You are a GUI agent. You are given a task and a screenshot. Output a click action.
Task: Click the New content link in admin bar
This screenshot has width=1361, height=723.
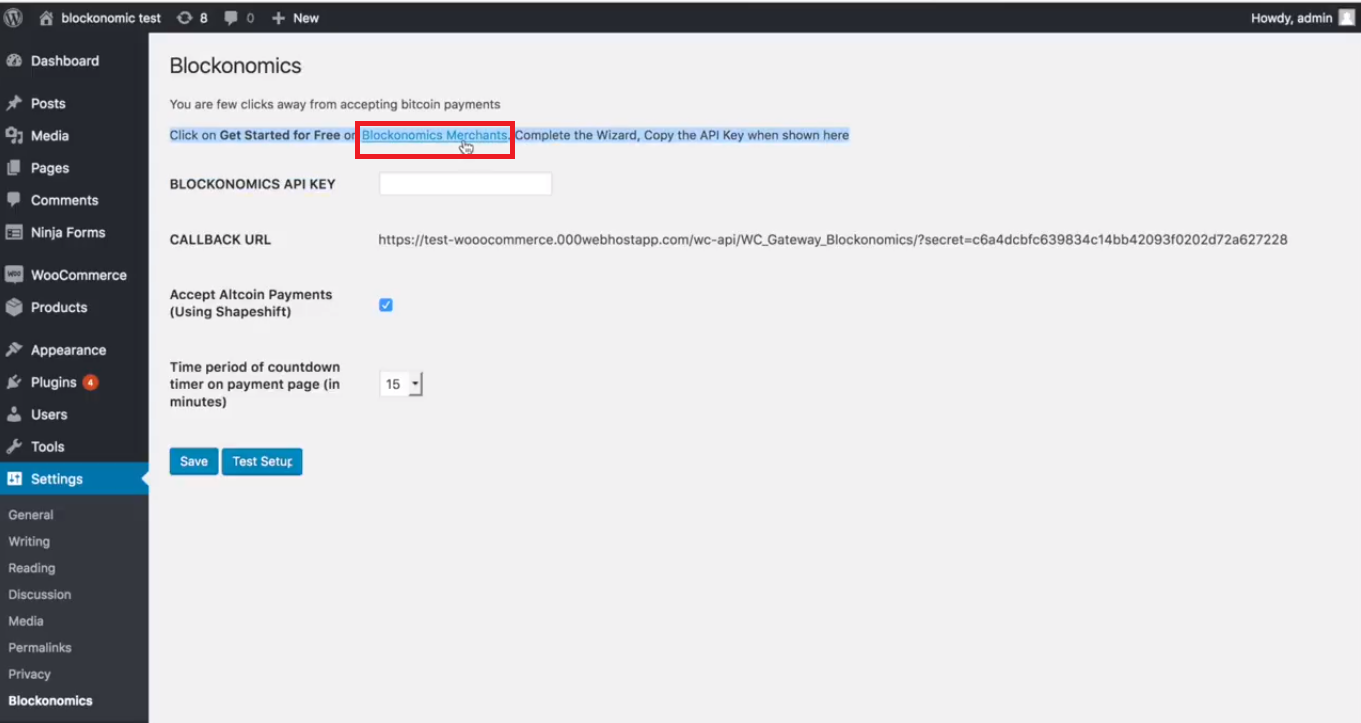tap(306, 18)
